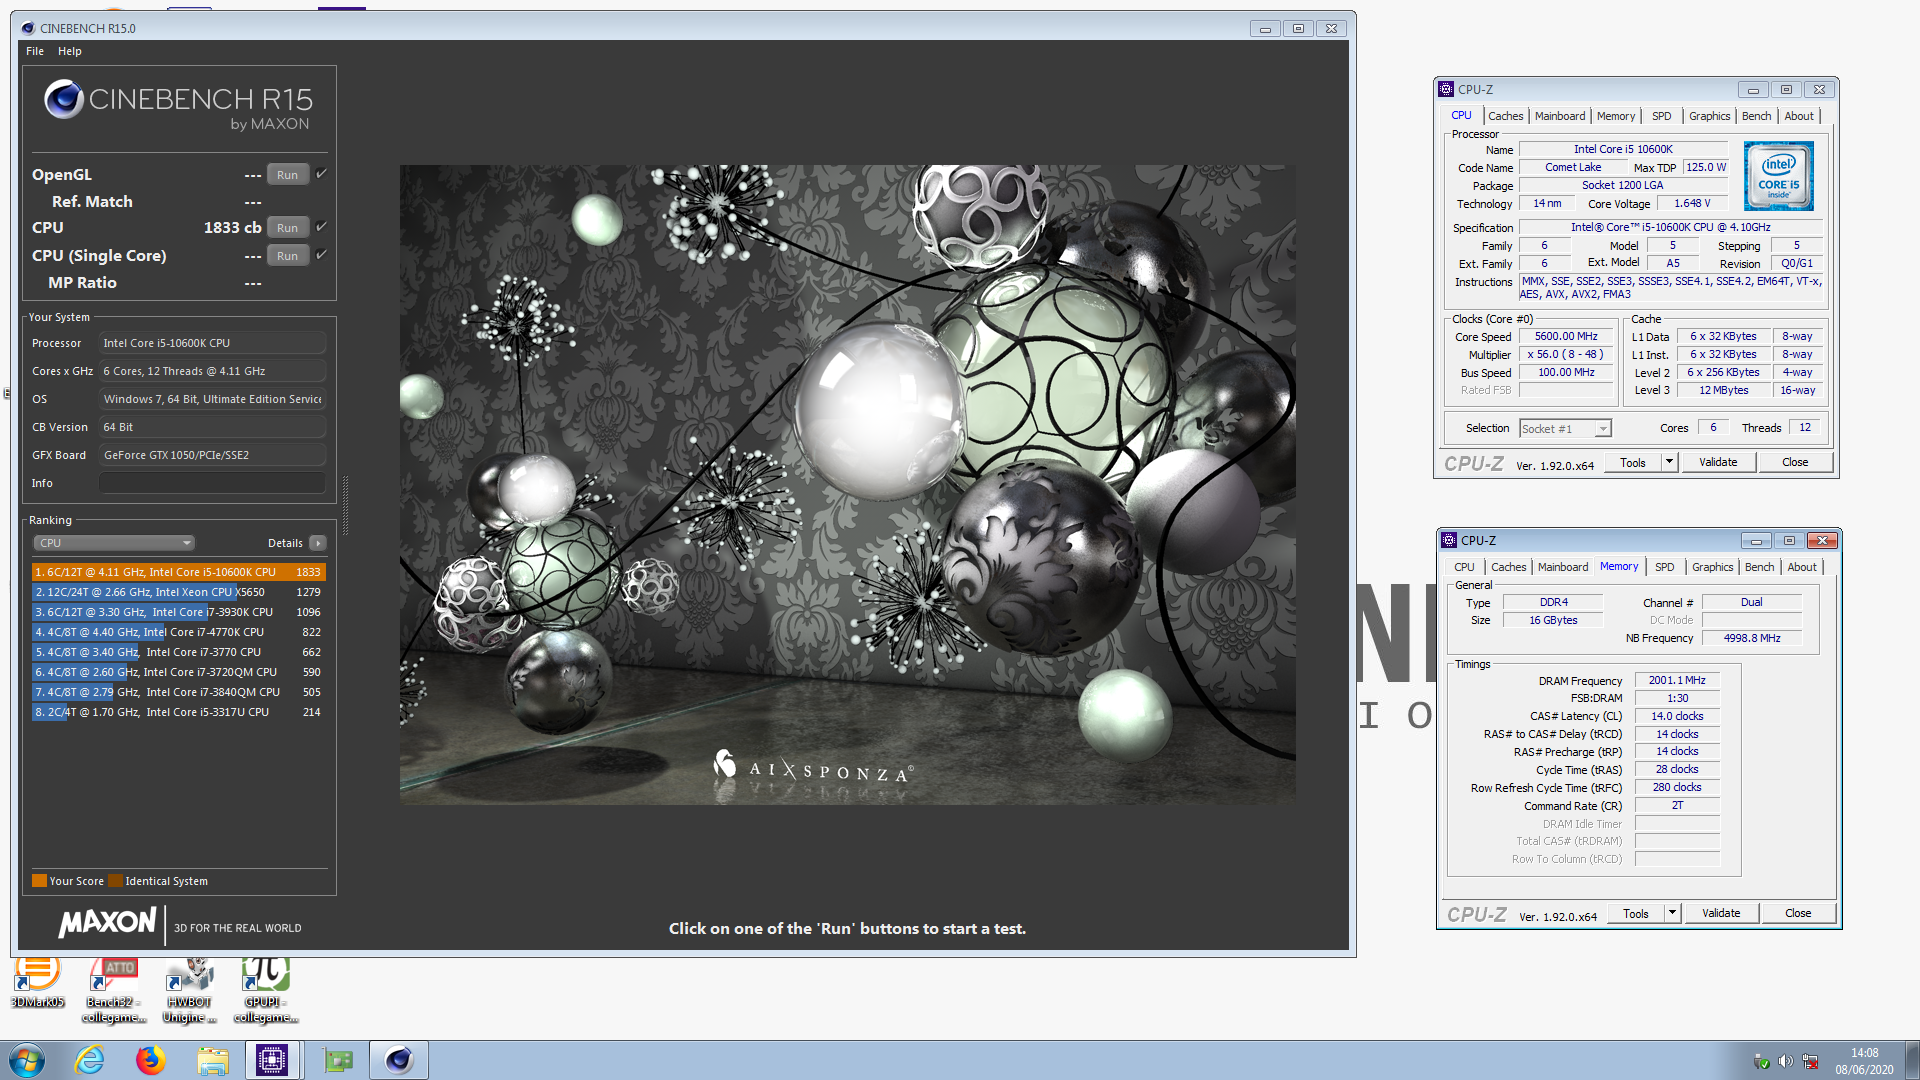Viewport: 1920px width, 1080px height.
Task: Toggle the OpenGL test checkbox
Action: tap(321, 174)
